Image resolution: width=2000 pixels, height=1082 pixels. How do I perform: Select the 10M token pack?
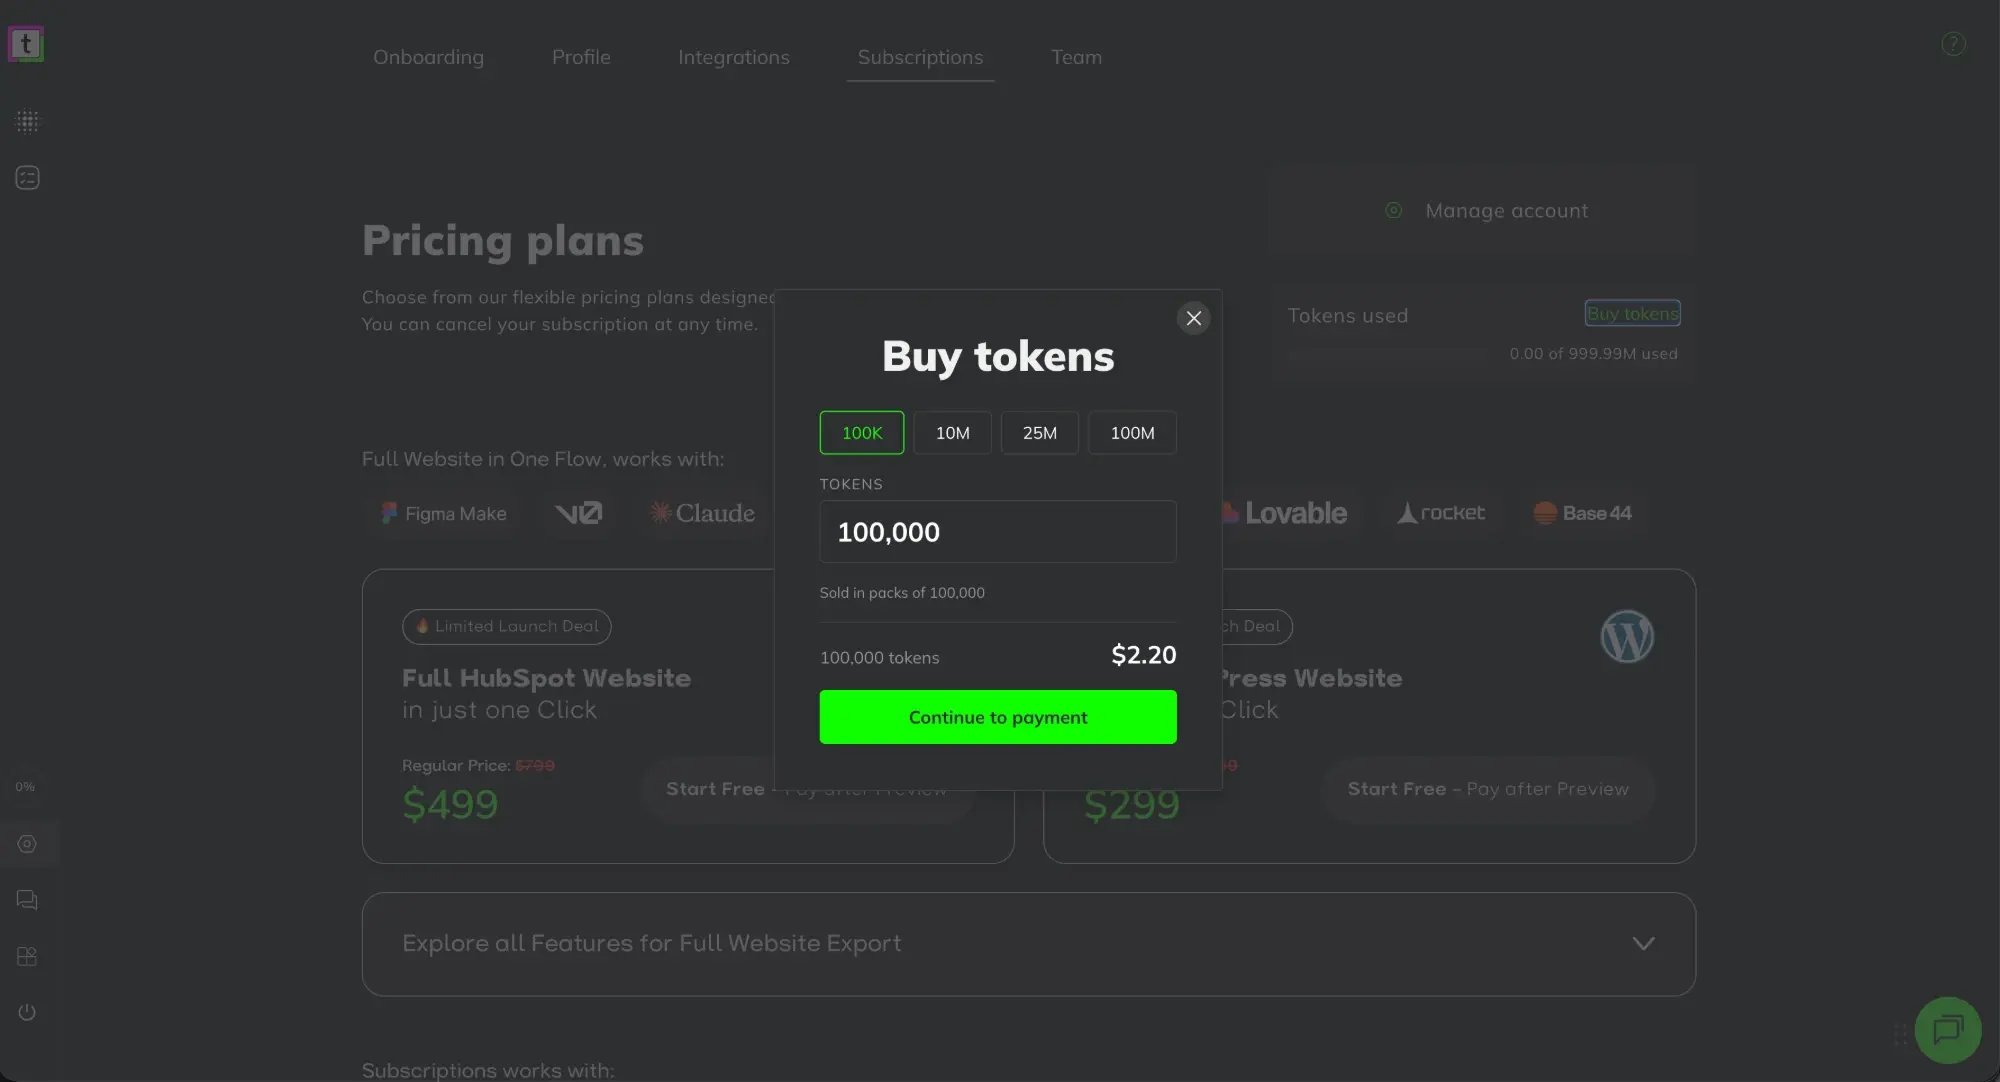click(x=952, y=433)
